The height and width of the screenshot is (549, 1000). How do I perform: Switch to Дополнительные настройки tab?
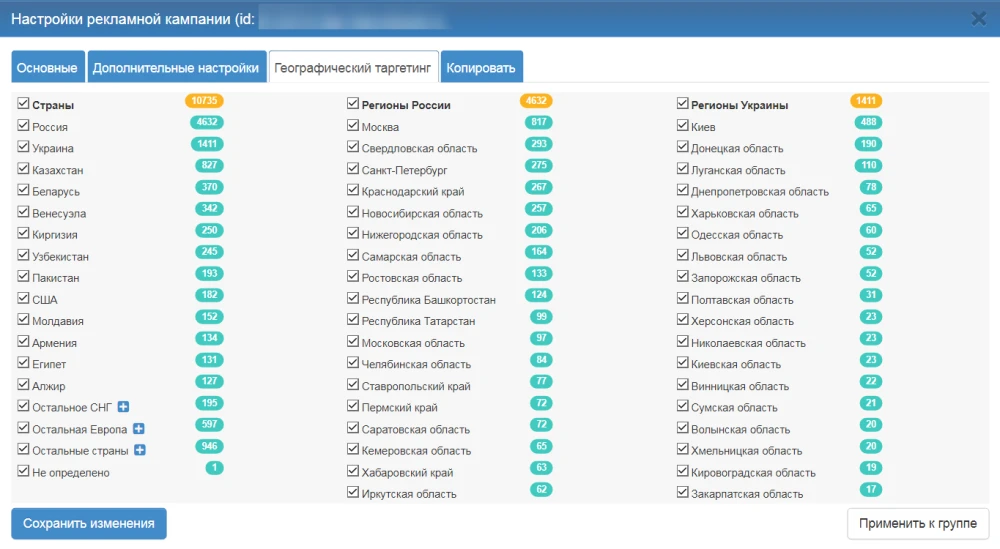[x=176, y=68]
